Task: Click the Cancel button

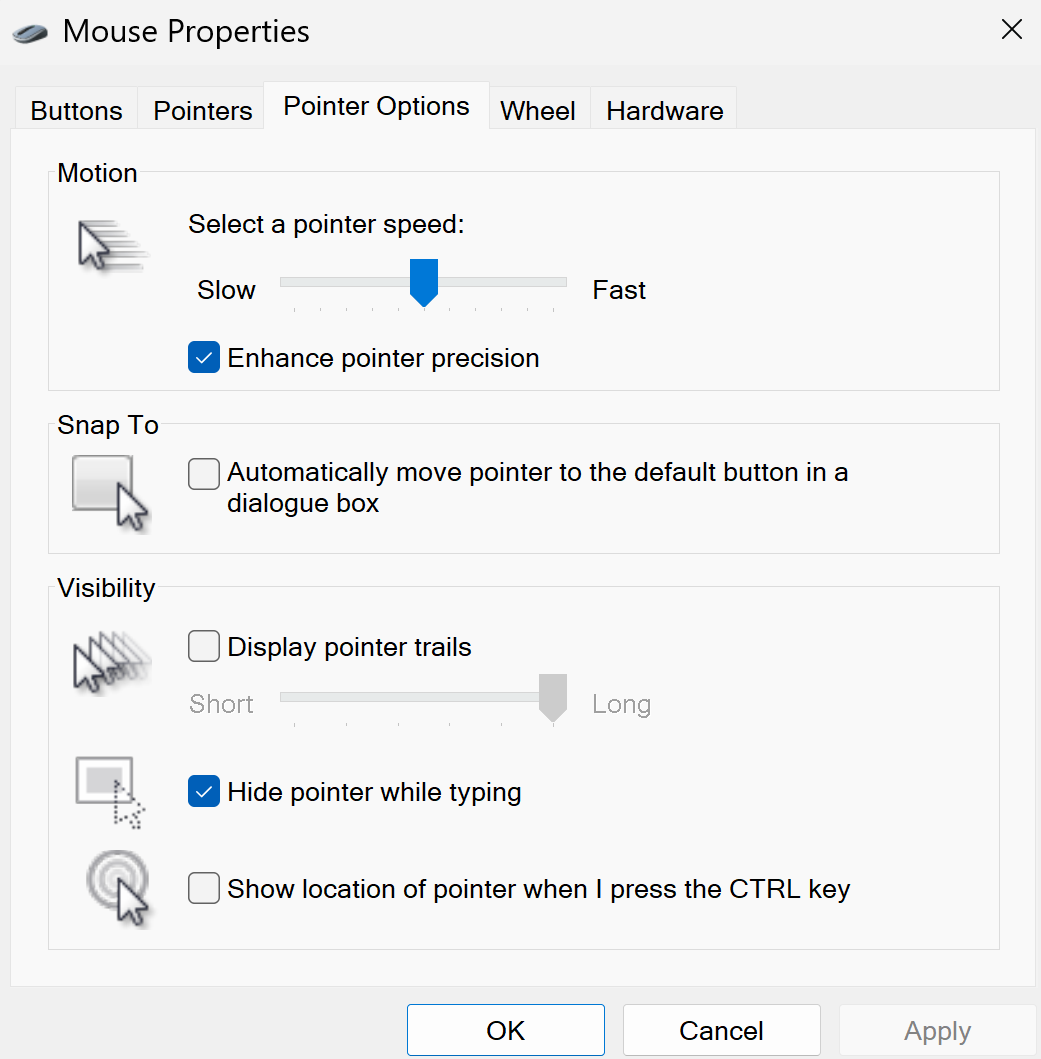Action: 721,1030
